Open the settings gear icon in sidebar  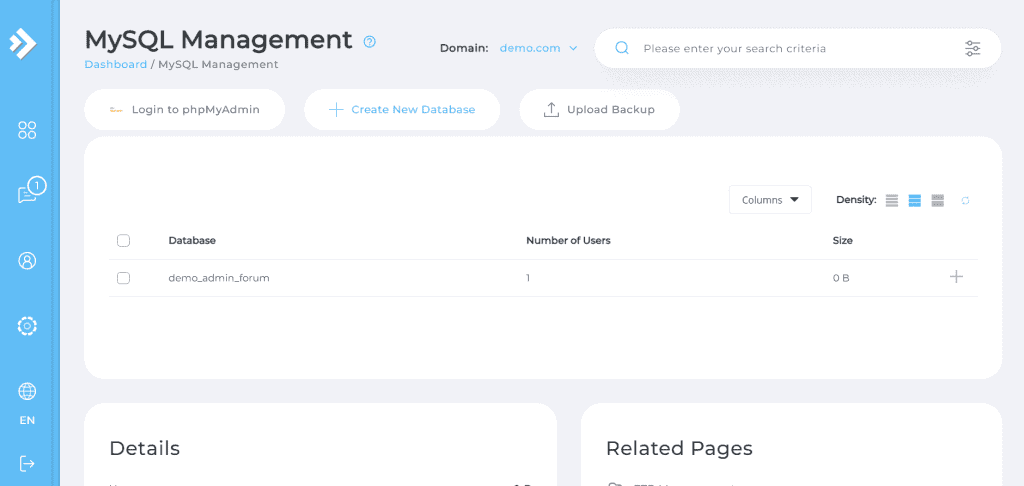click(x=27, y=326)
